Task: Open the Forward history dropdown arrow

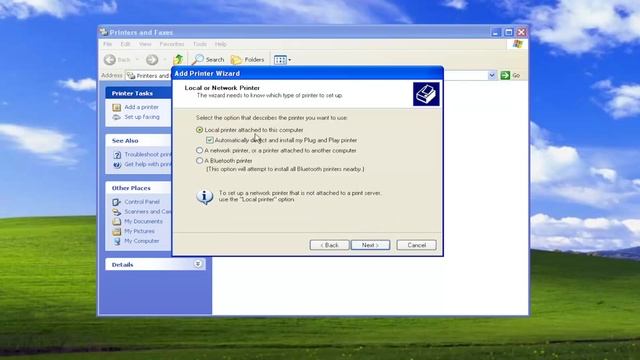Action: point(165,60)
